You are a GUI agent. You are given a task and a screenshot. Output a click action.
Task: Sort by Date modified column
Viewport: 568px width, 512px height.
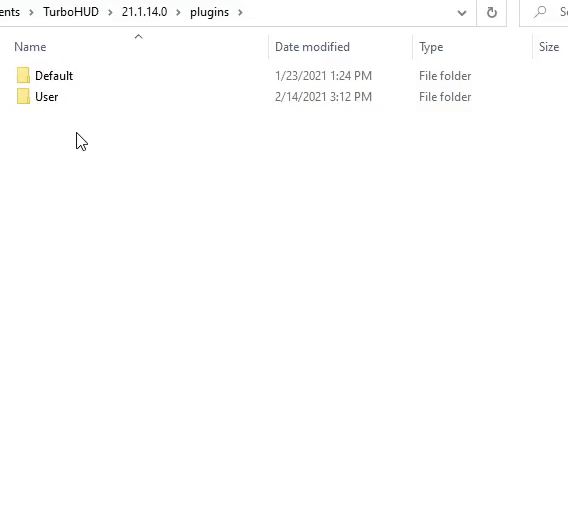312,47
